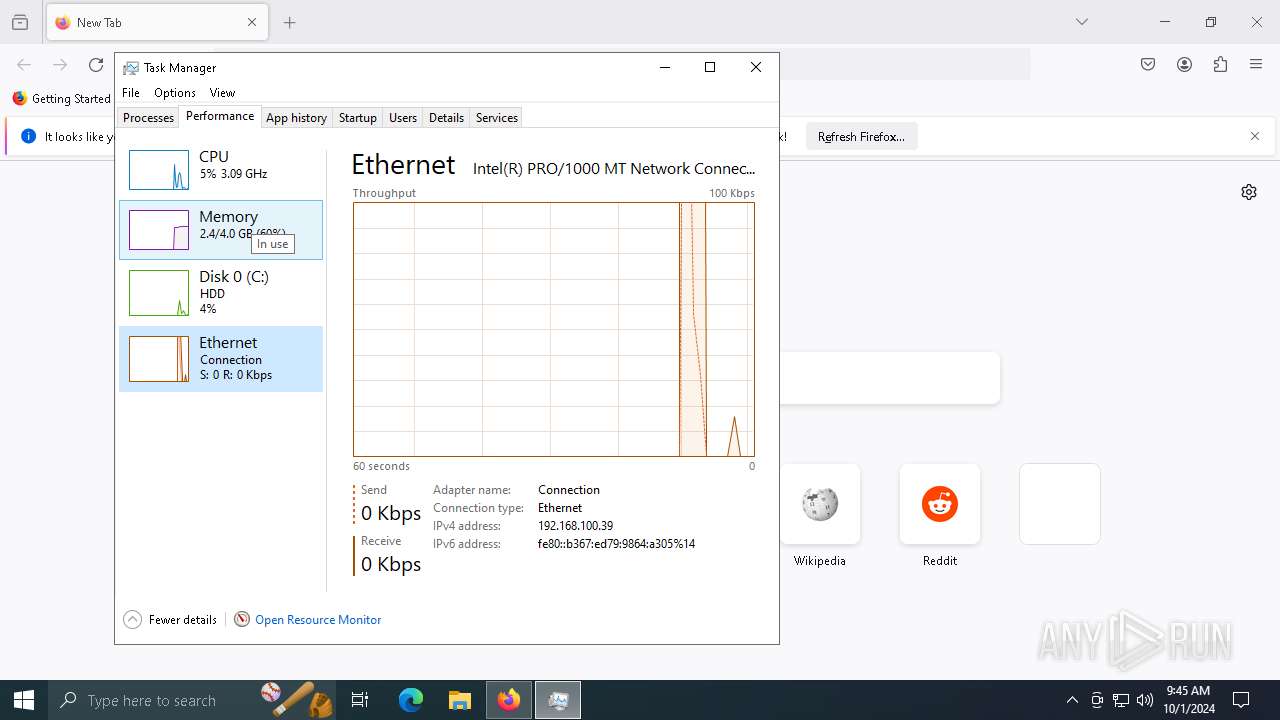
Task: Select the Memory performance entry
Action: click(x=221, y=230)
